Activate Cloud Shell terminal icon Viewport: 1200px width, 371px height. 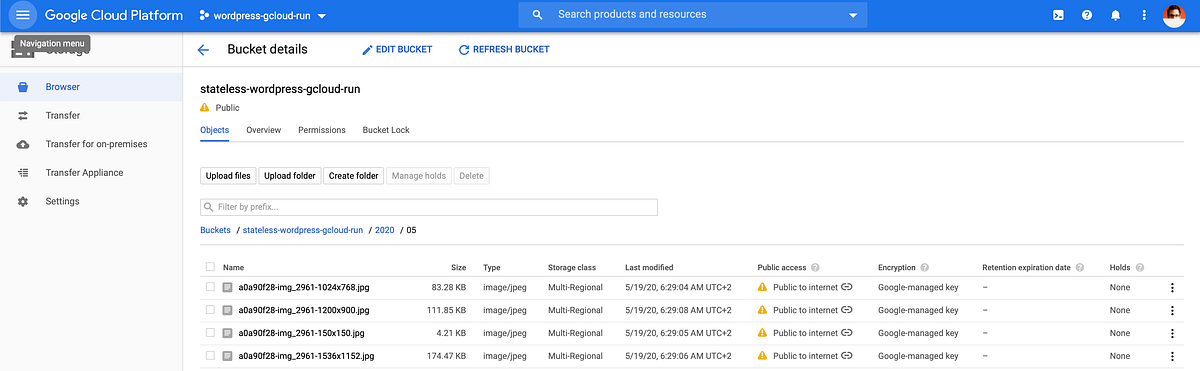tap(1058, 15)
